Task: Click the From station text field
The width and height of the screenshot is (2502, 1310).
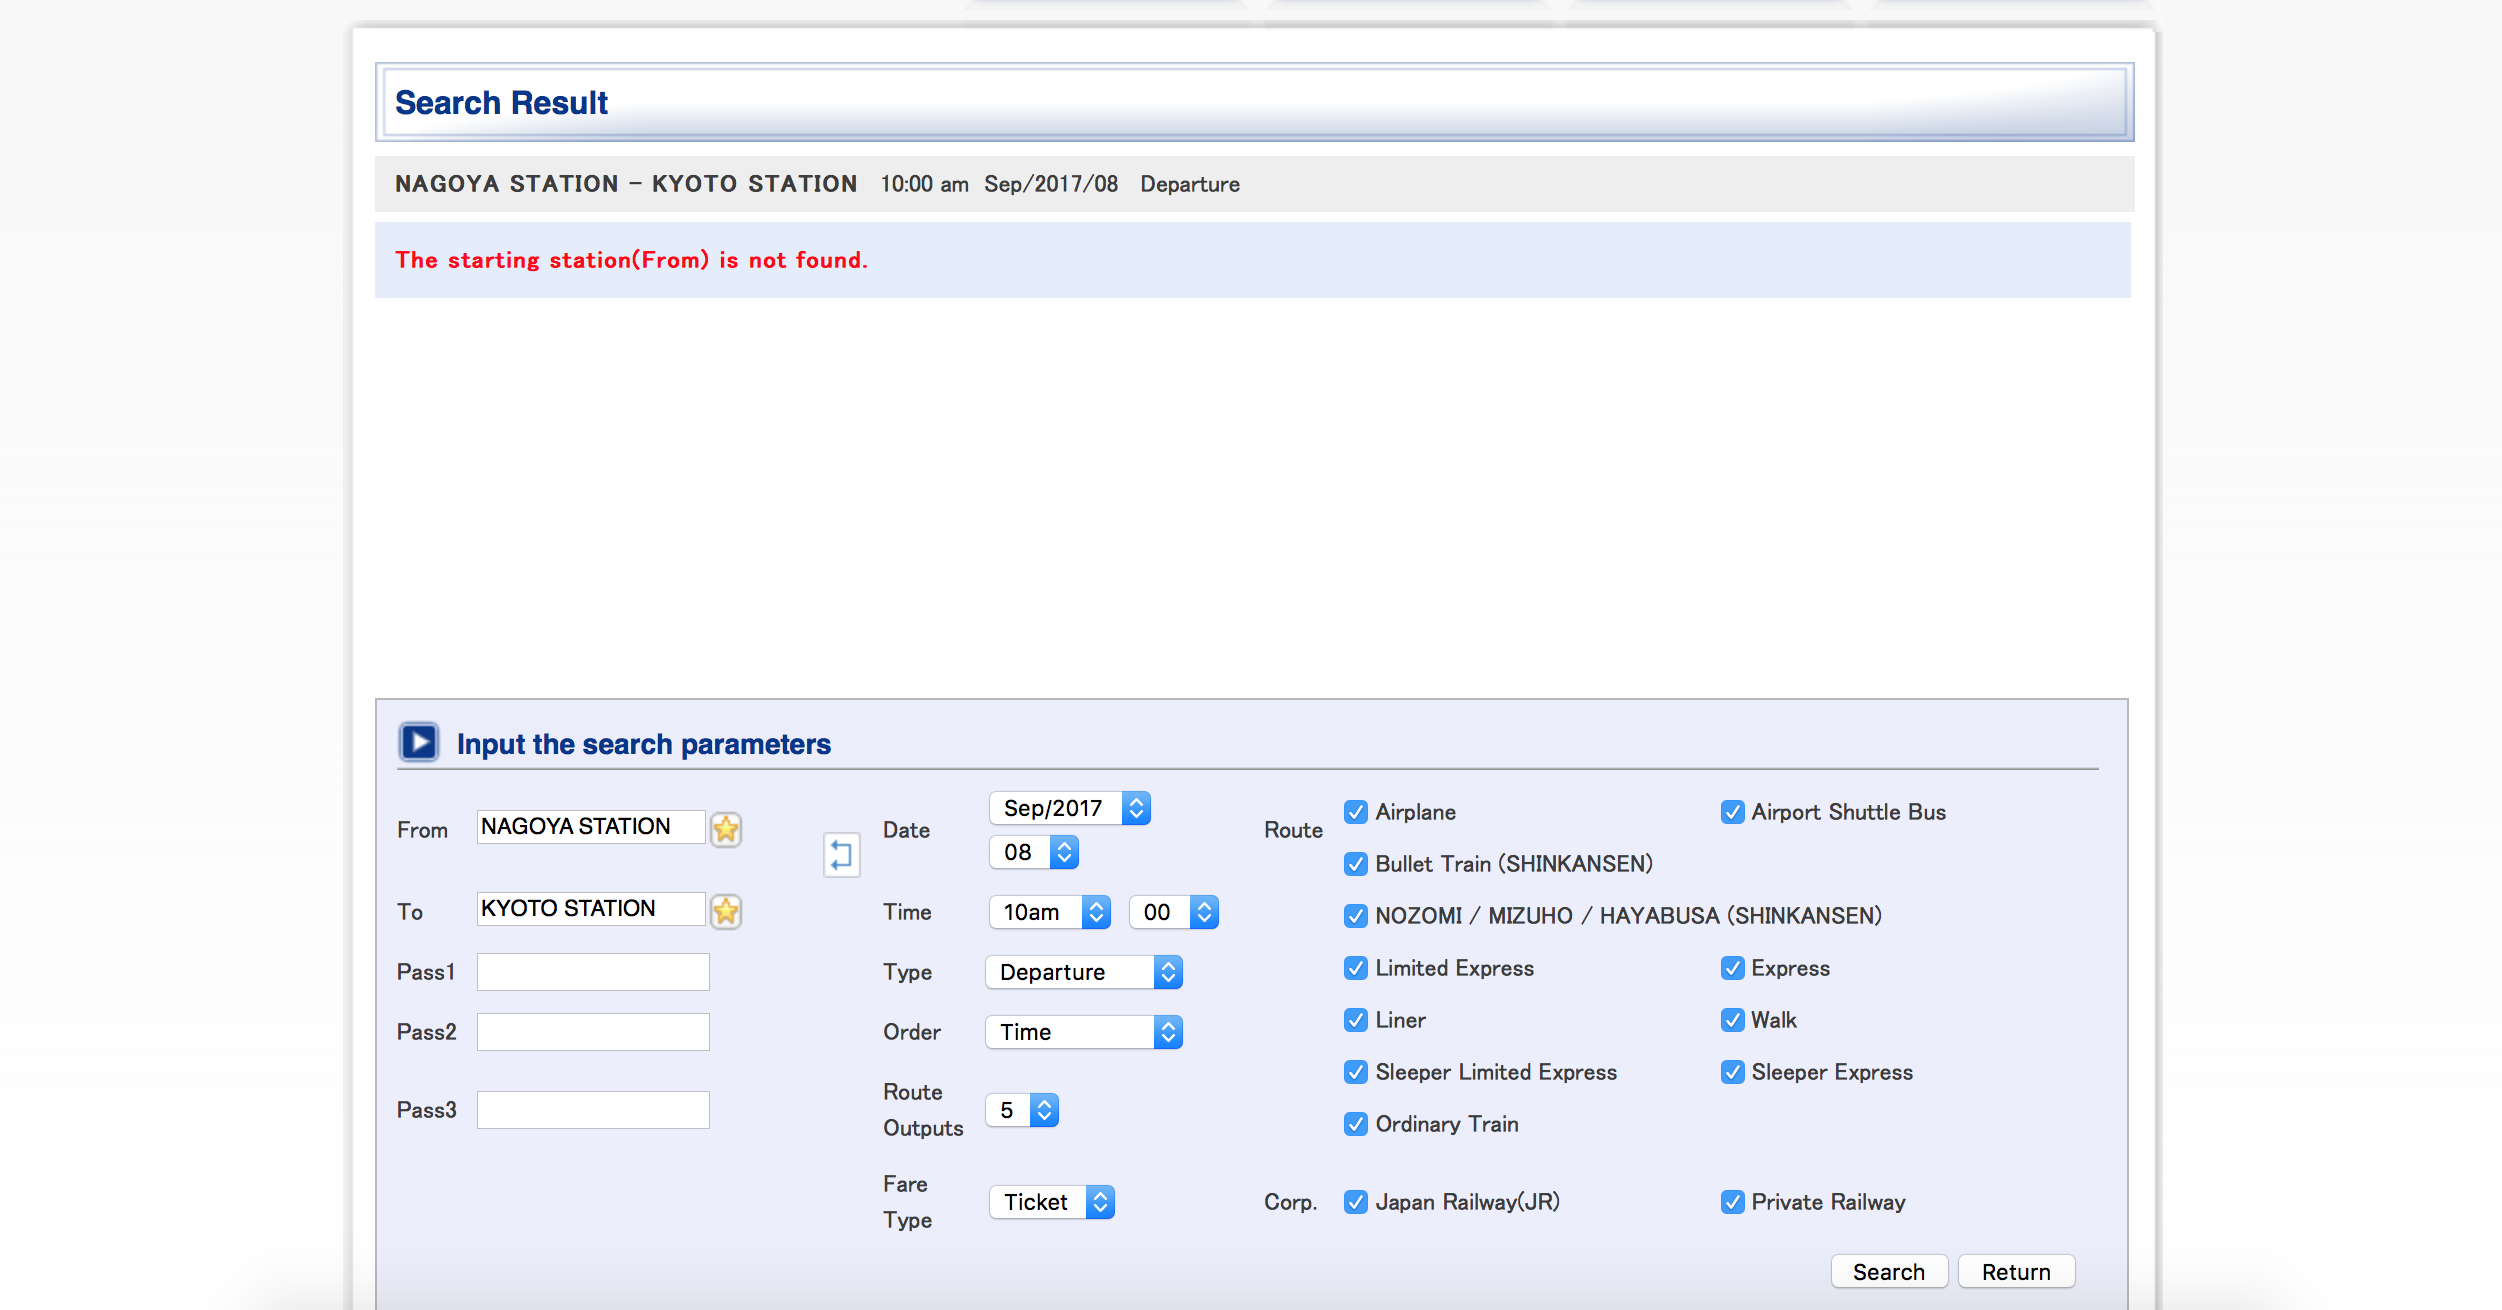Action: 590,827
